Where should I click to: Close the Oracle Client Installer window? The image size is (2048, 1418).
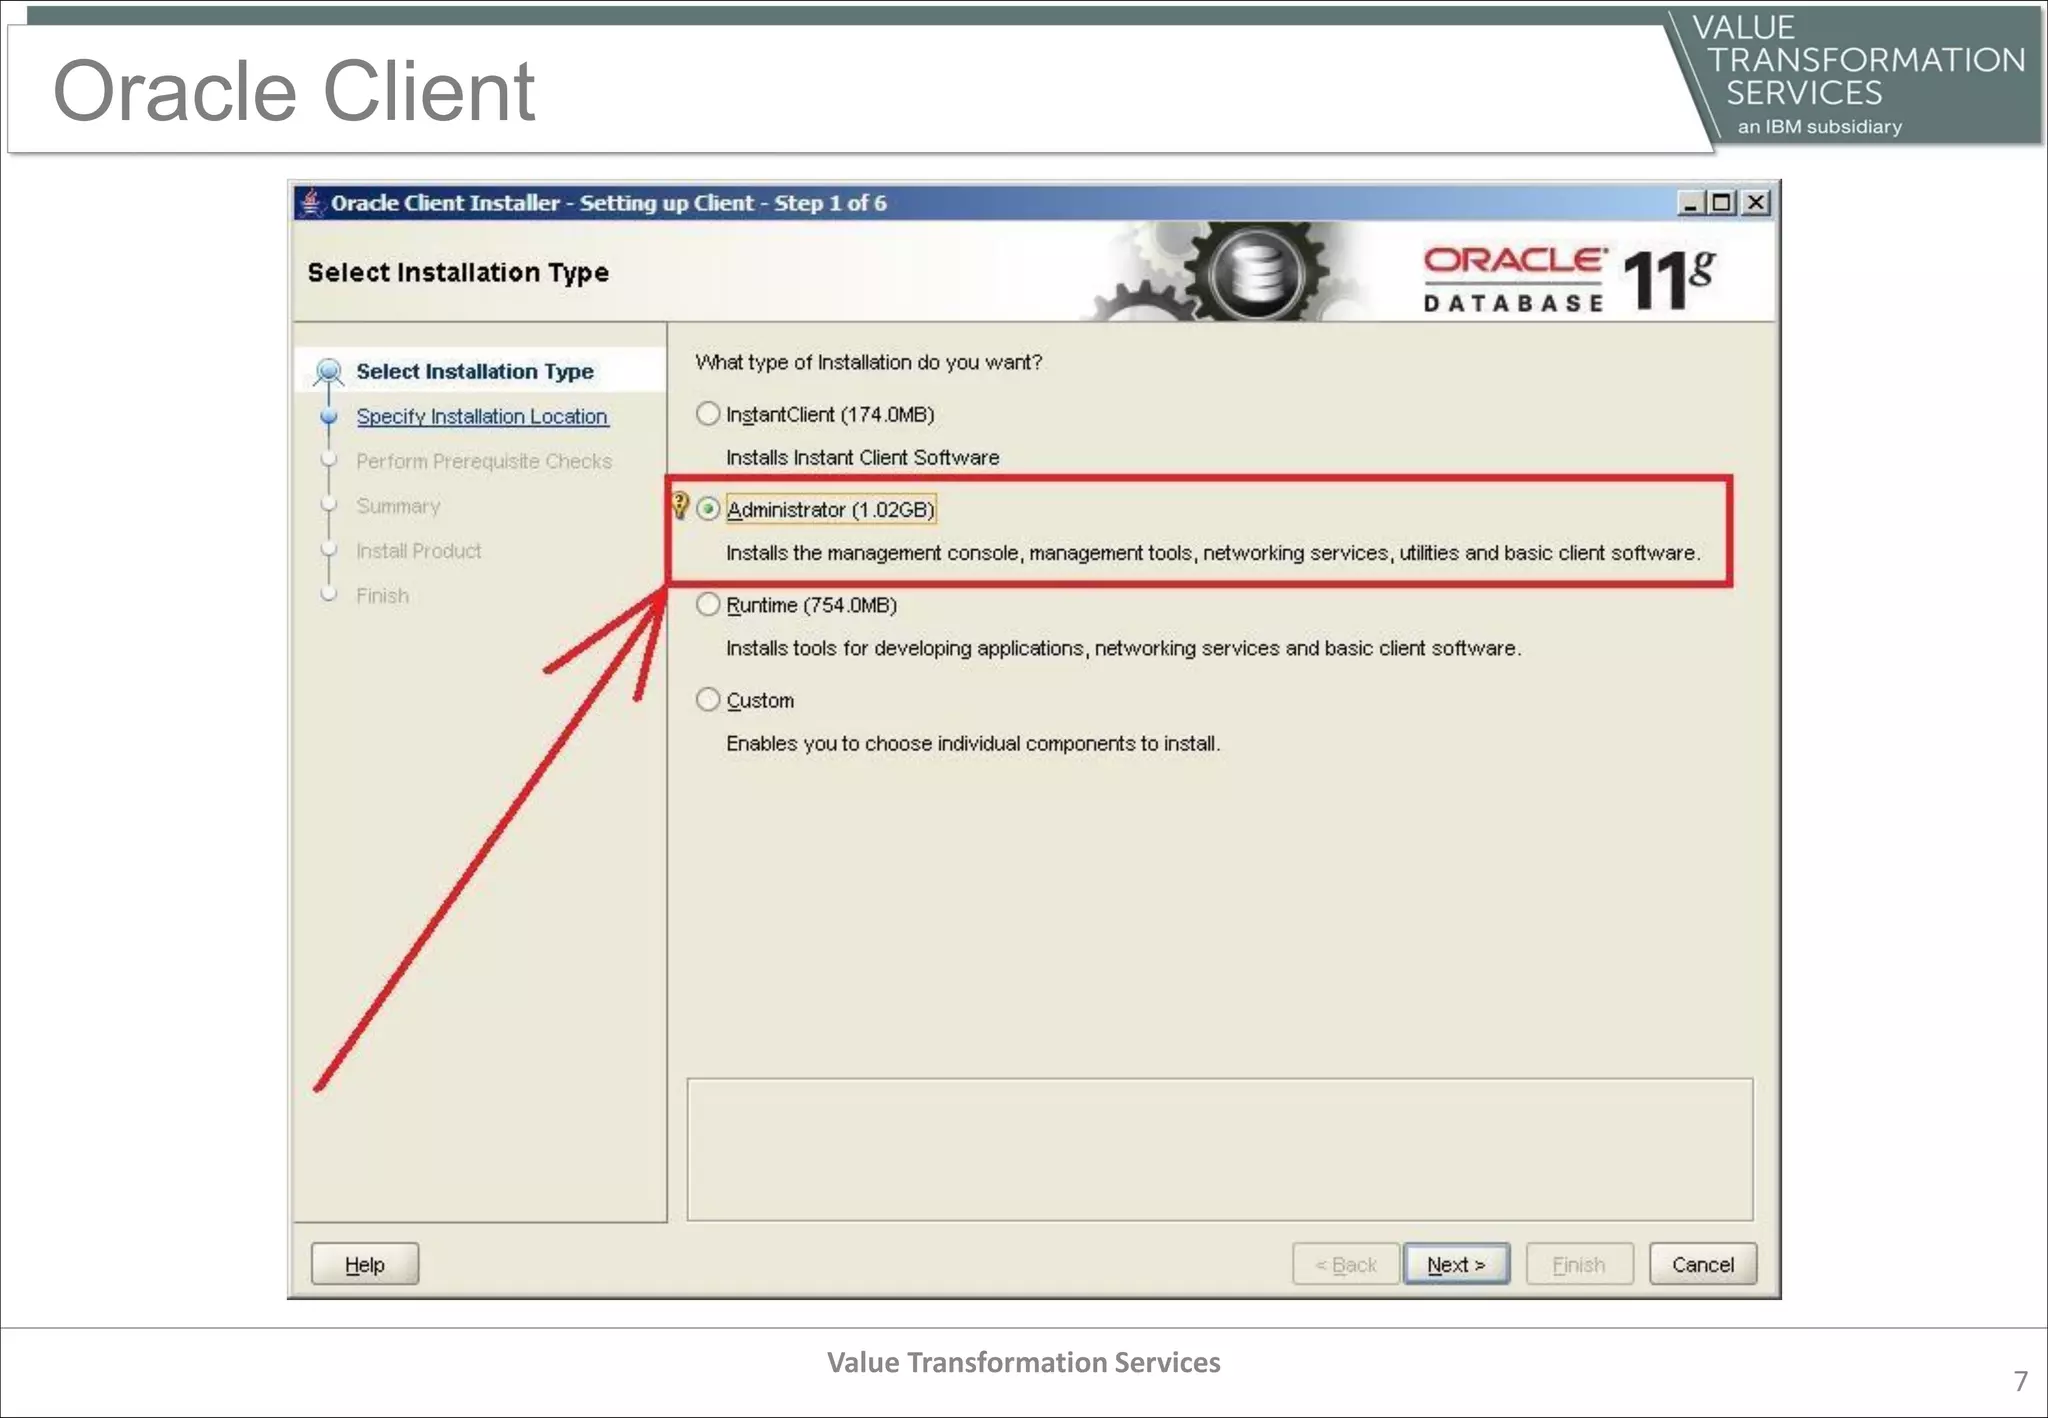point(1755,203)
